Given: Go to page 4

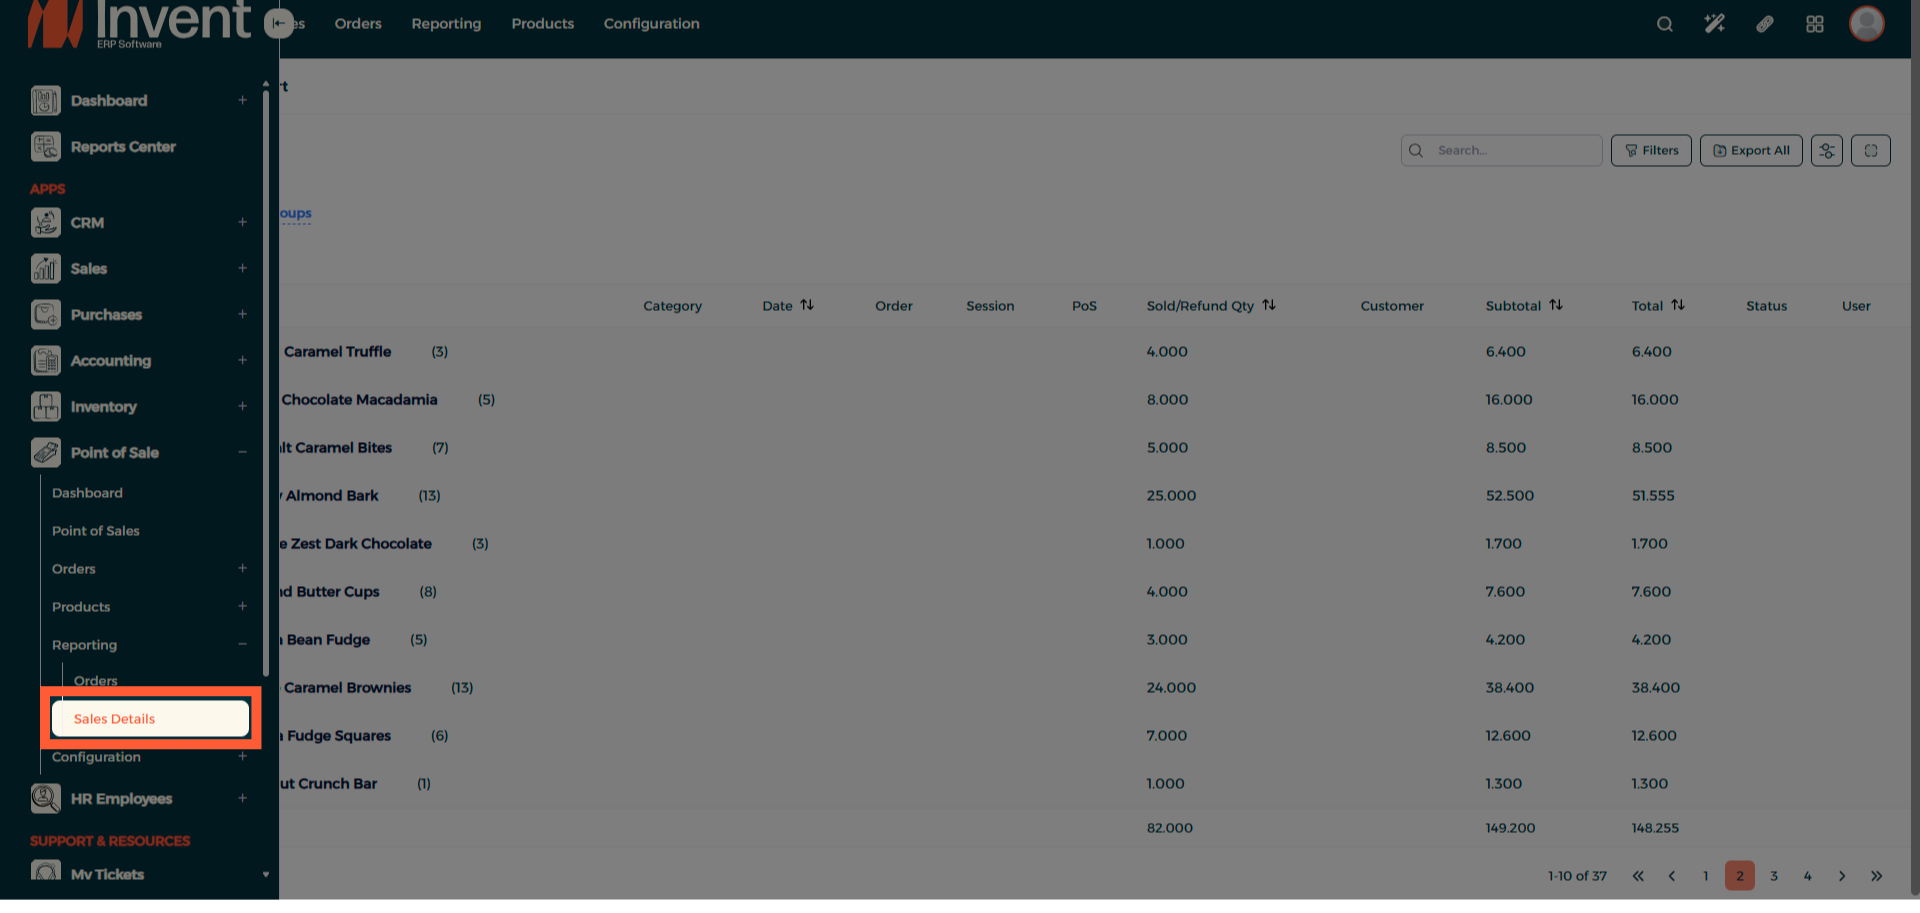Looking at the screenshot, I should [x=1808, y=876].
